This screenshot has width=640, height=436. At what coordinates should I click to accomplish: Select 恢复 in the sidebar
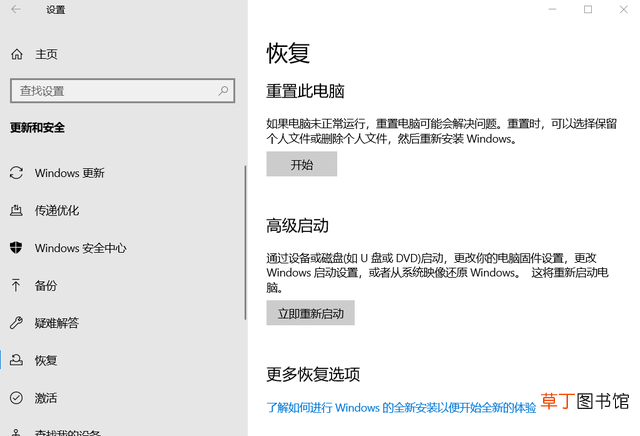(46, 360)
